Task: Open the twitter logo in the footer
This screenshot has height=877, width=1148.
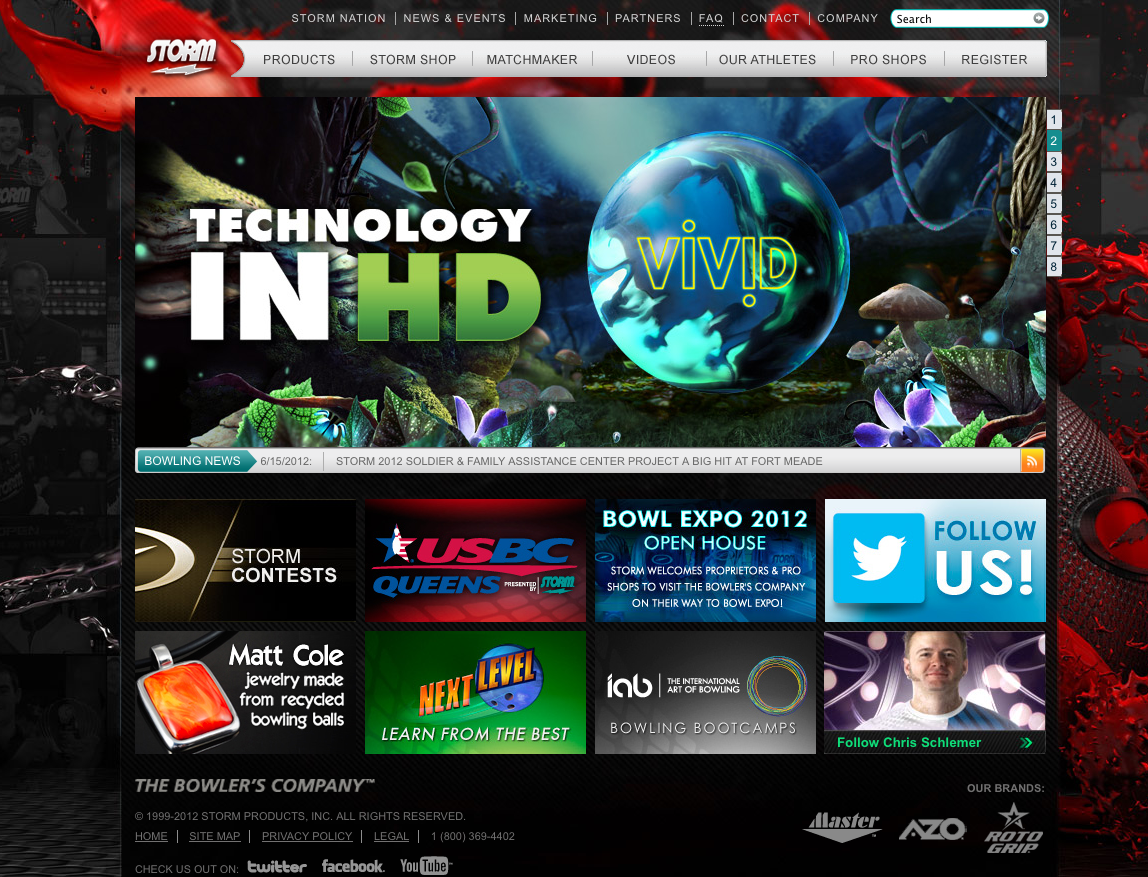Action: [x=277, y=867]
